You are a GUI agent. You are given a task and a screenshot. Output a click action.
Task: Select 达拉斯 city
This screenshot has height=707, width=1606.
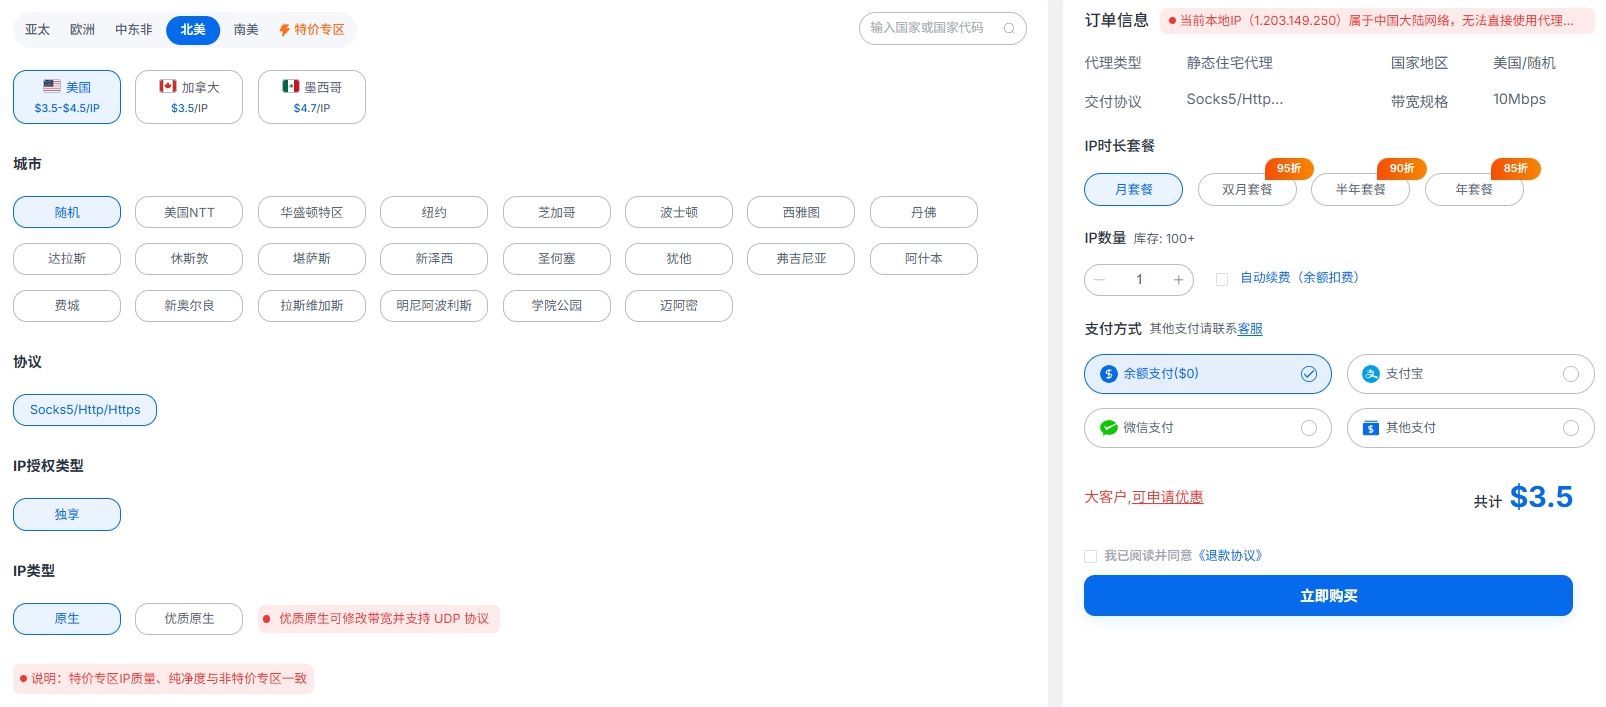tap(67, 259)
